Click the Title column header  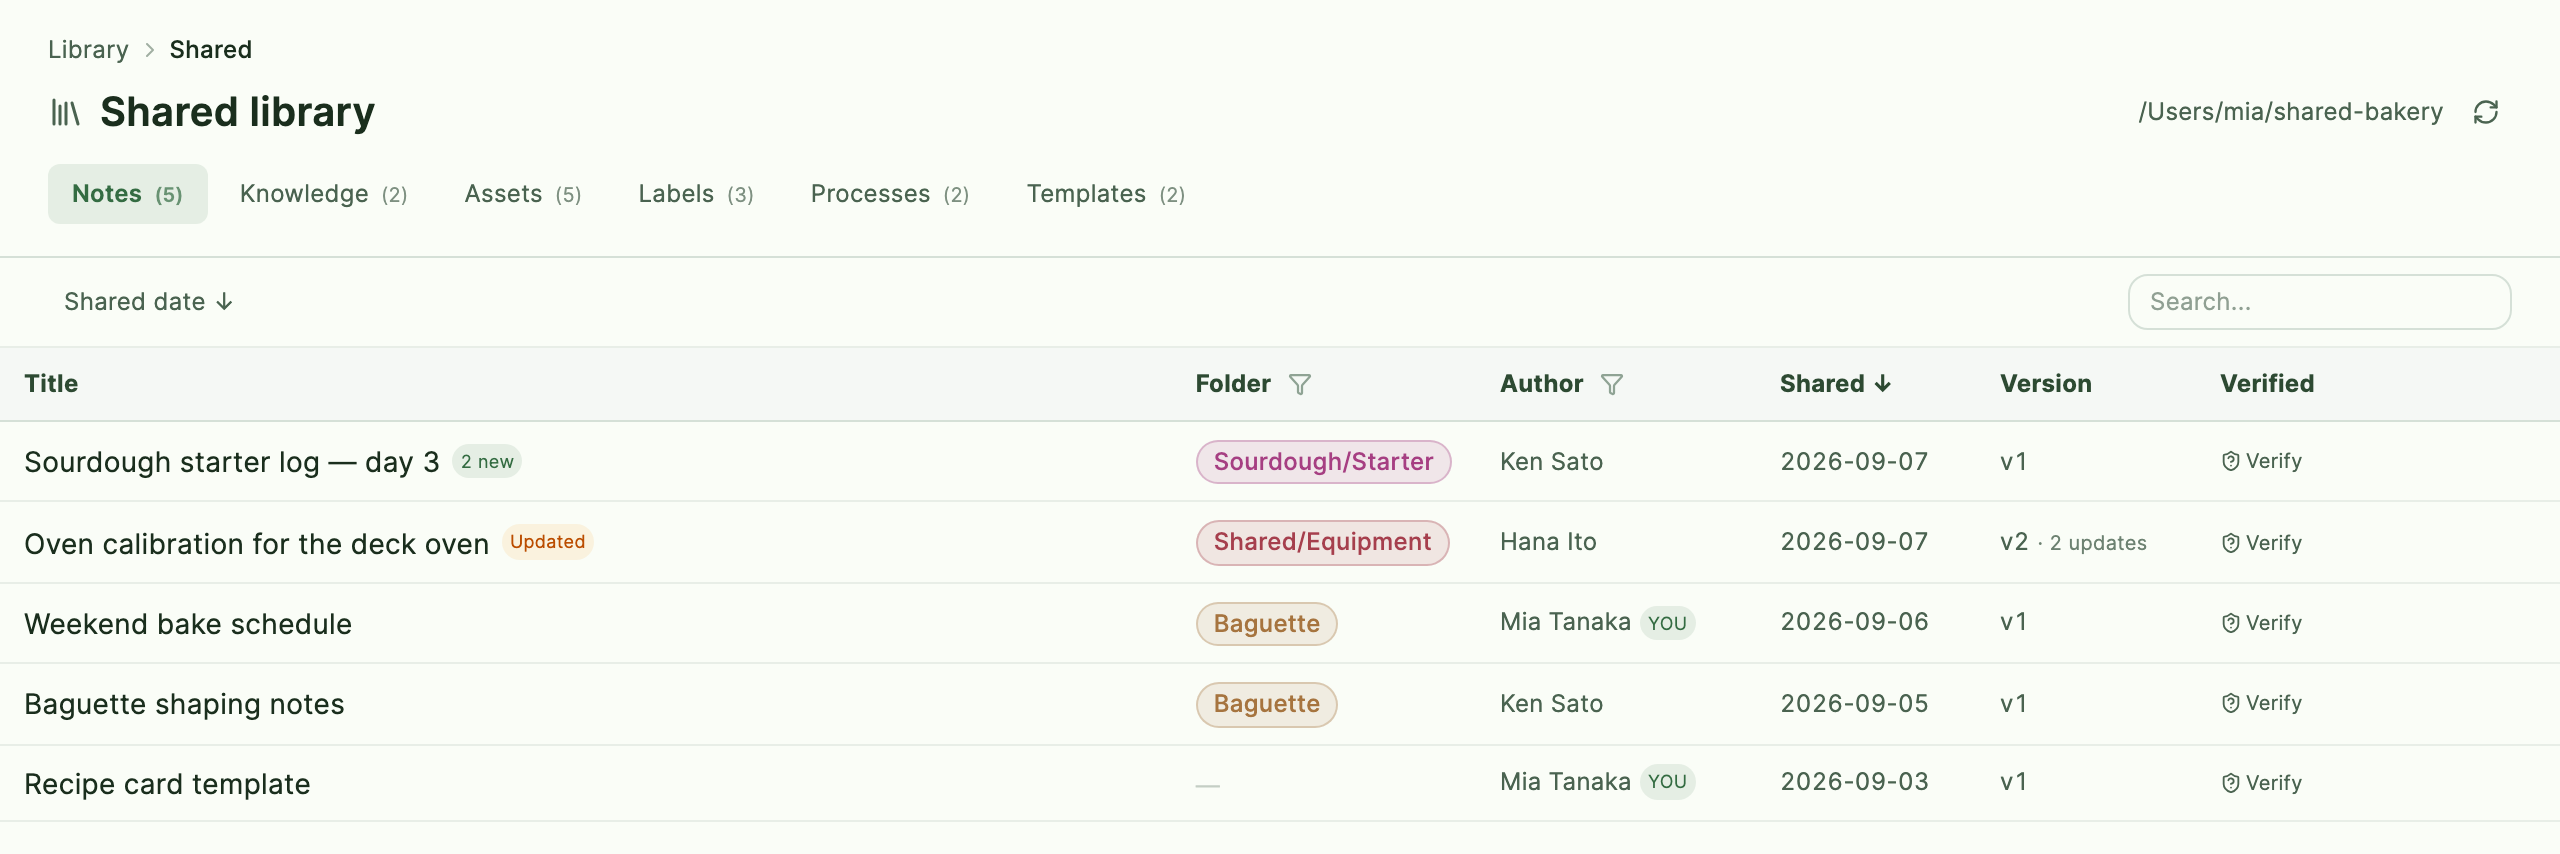51,384
